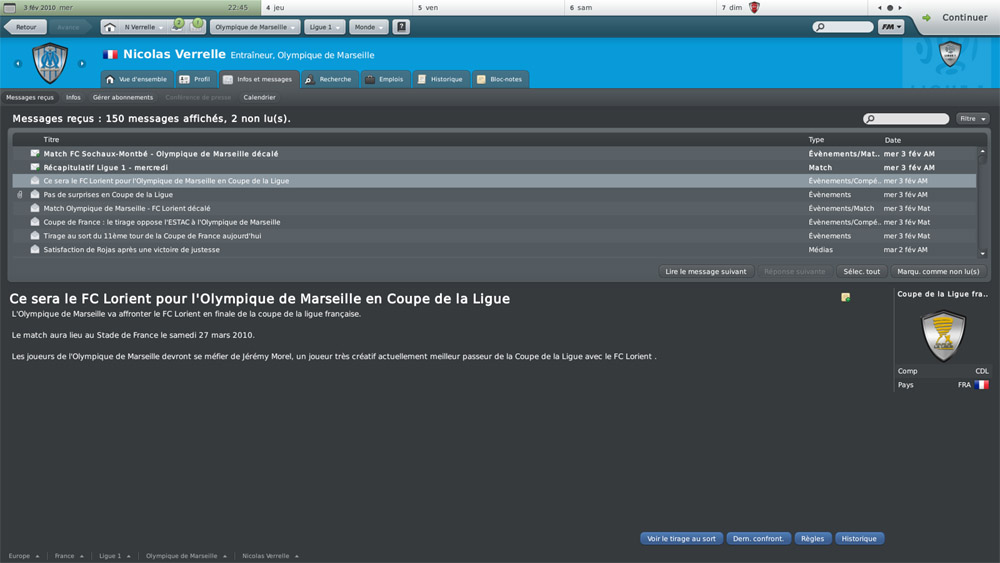This screenshot has width=1000, height=563.
Task: Click 'Voir le tirage au sort' button
Action: tap(681, 539)
